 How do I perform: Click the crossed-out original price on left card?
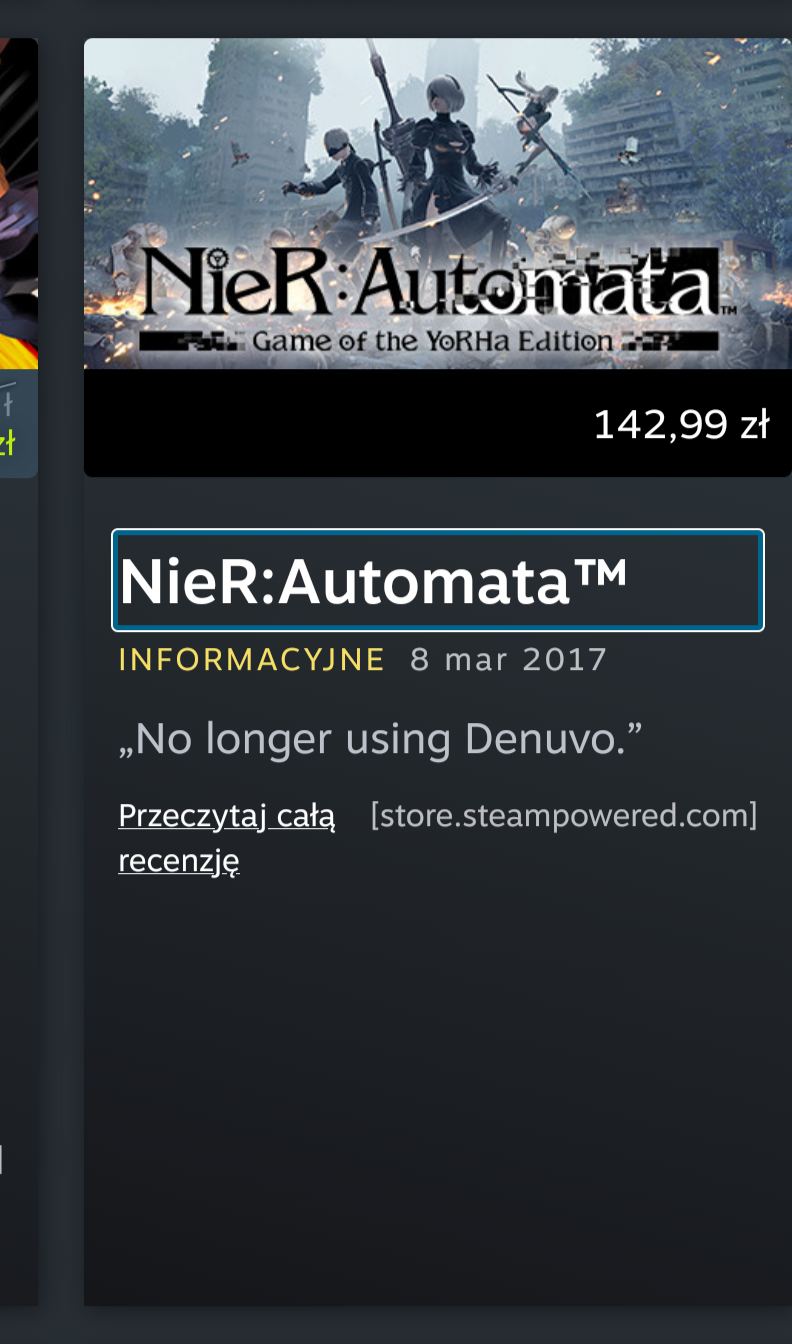pos(8,404)
